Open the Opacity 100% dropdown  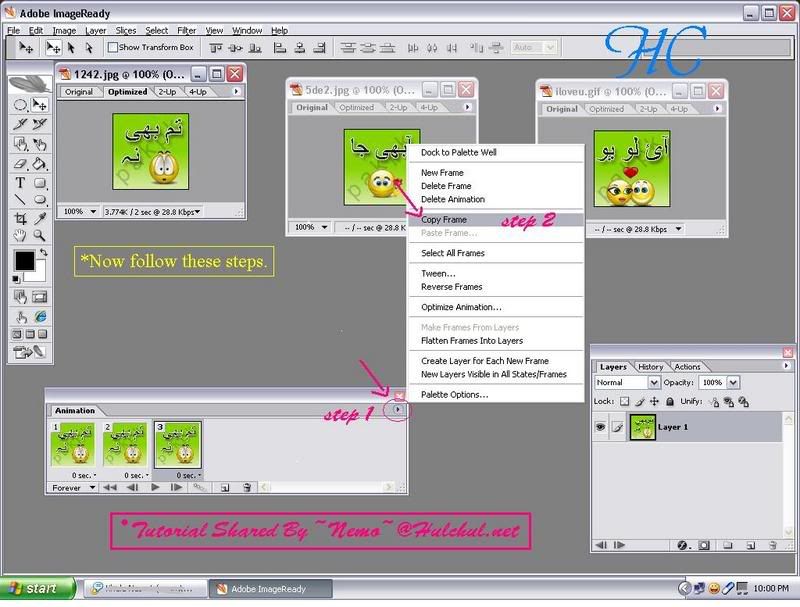pos(718,383)
